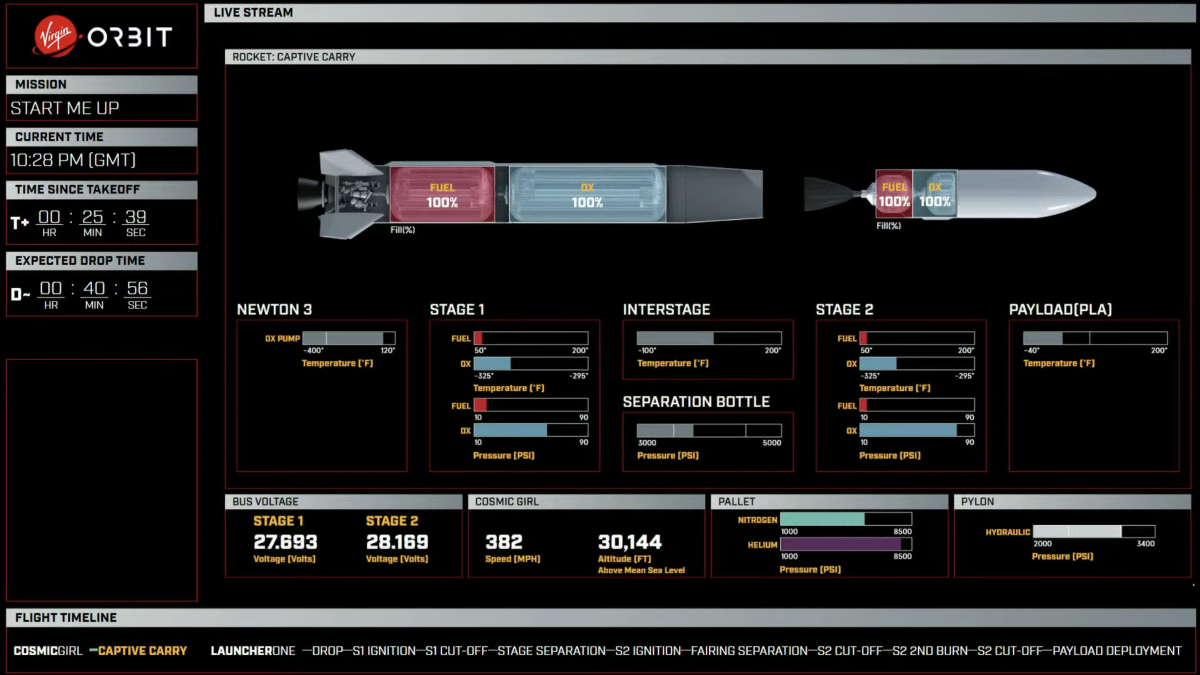Click the PALLET panel header
1200x675 pixels.
click(830, 502)
